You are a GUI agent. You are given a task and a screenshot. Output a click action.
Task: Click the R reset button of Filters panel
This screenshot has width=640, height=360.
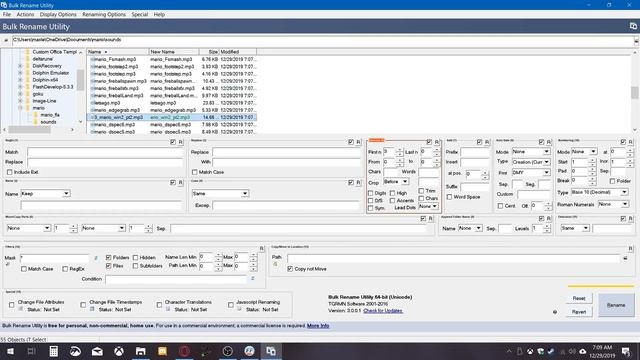(262, 249)
